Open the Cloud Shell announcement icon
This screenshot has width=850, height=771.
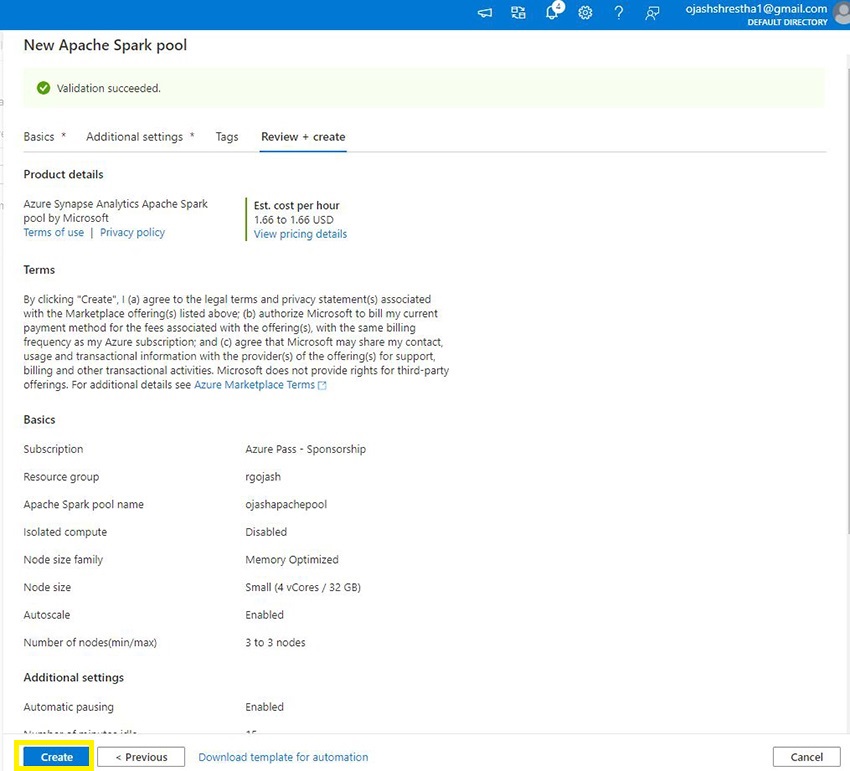coord(484,13)
